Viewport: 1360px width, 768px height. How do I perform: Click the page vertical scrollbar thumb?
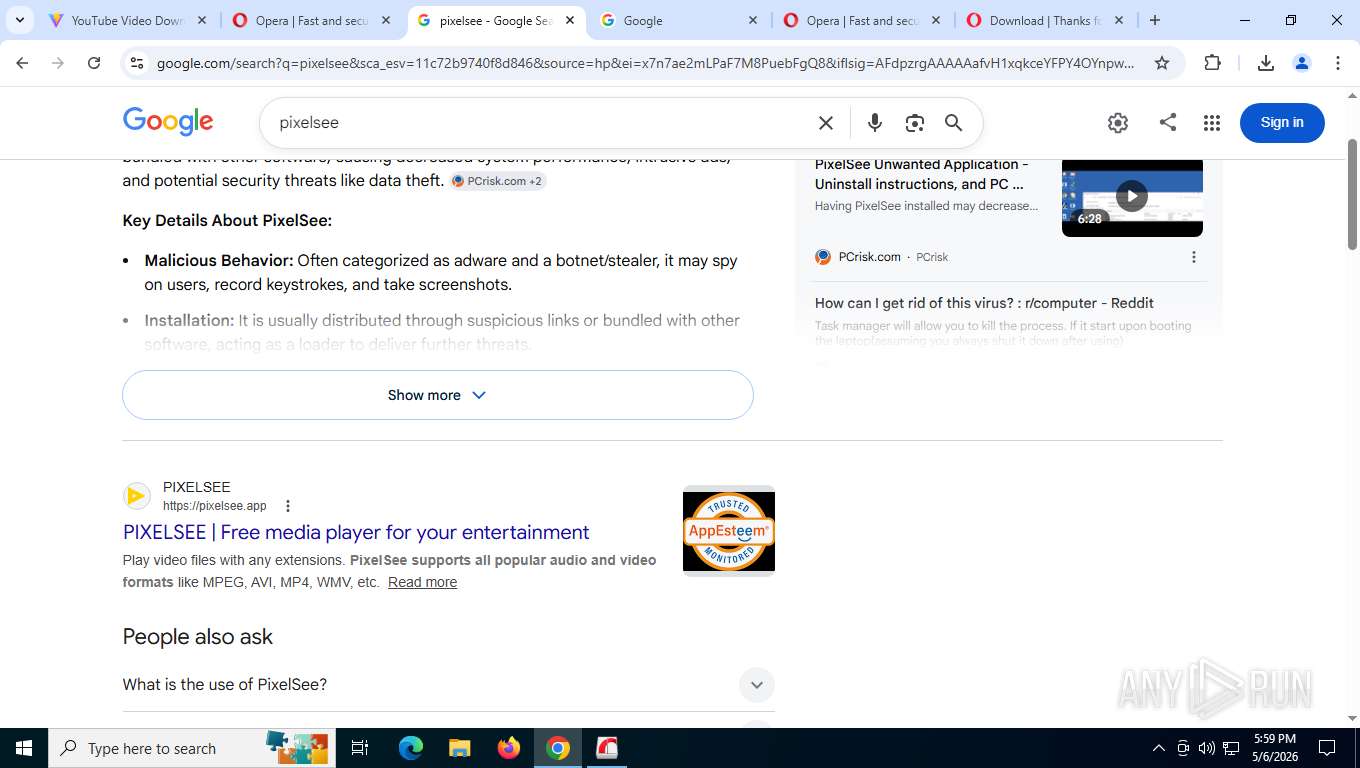1353,195
